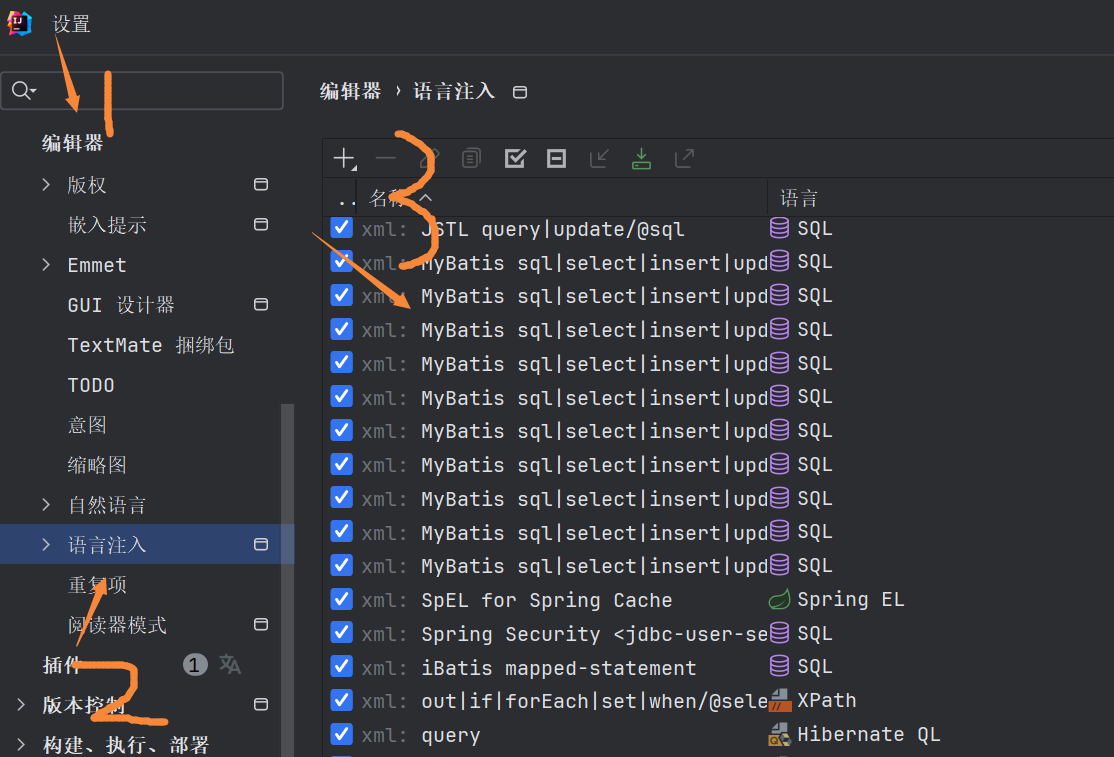Expand the 构建、执行、部署 node

click(21, 744)
